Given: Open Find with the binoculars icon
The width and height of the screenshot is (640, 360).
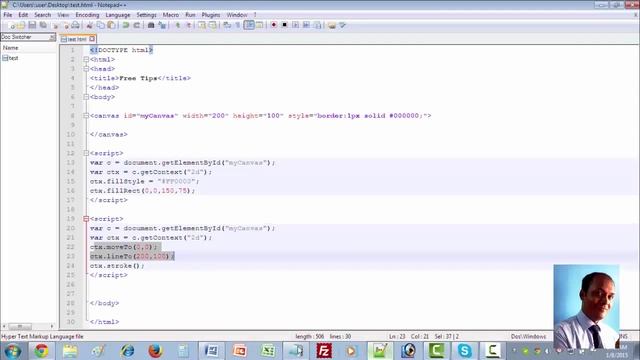Looking at the screenshot, I should click(151, 25).
